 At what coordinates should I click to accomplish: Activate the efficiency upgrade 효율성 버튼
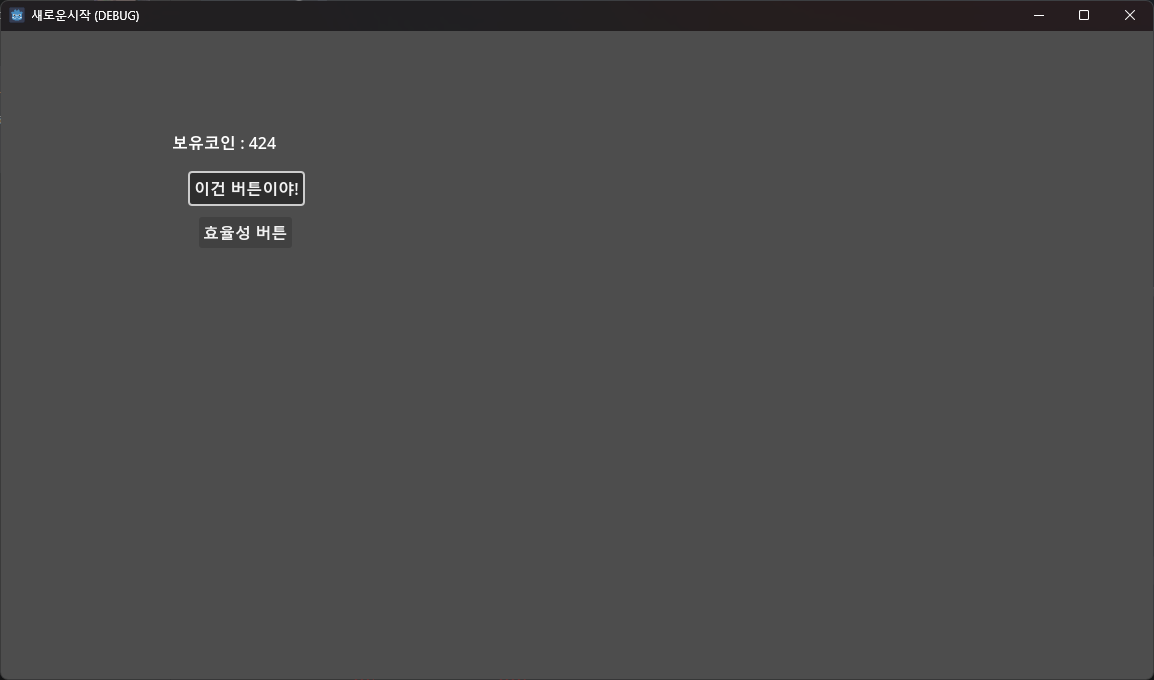pyautogui.click(x=245, y=233)
